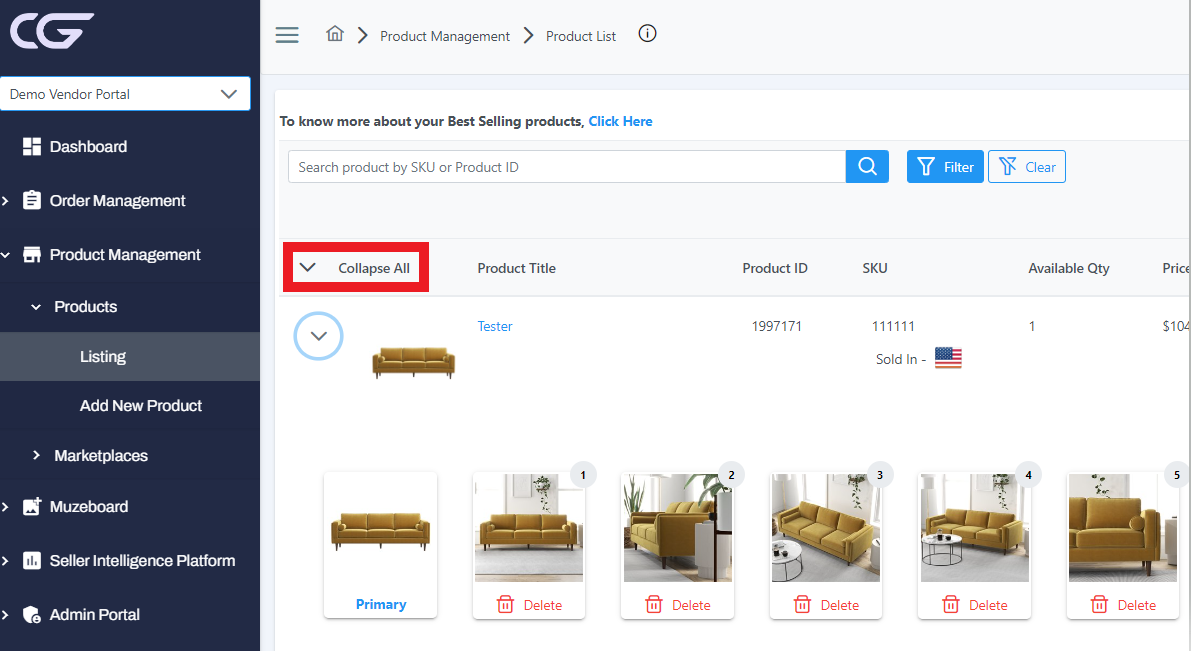Click SKU value 111111

[892, 326]
